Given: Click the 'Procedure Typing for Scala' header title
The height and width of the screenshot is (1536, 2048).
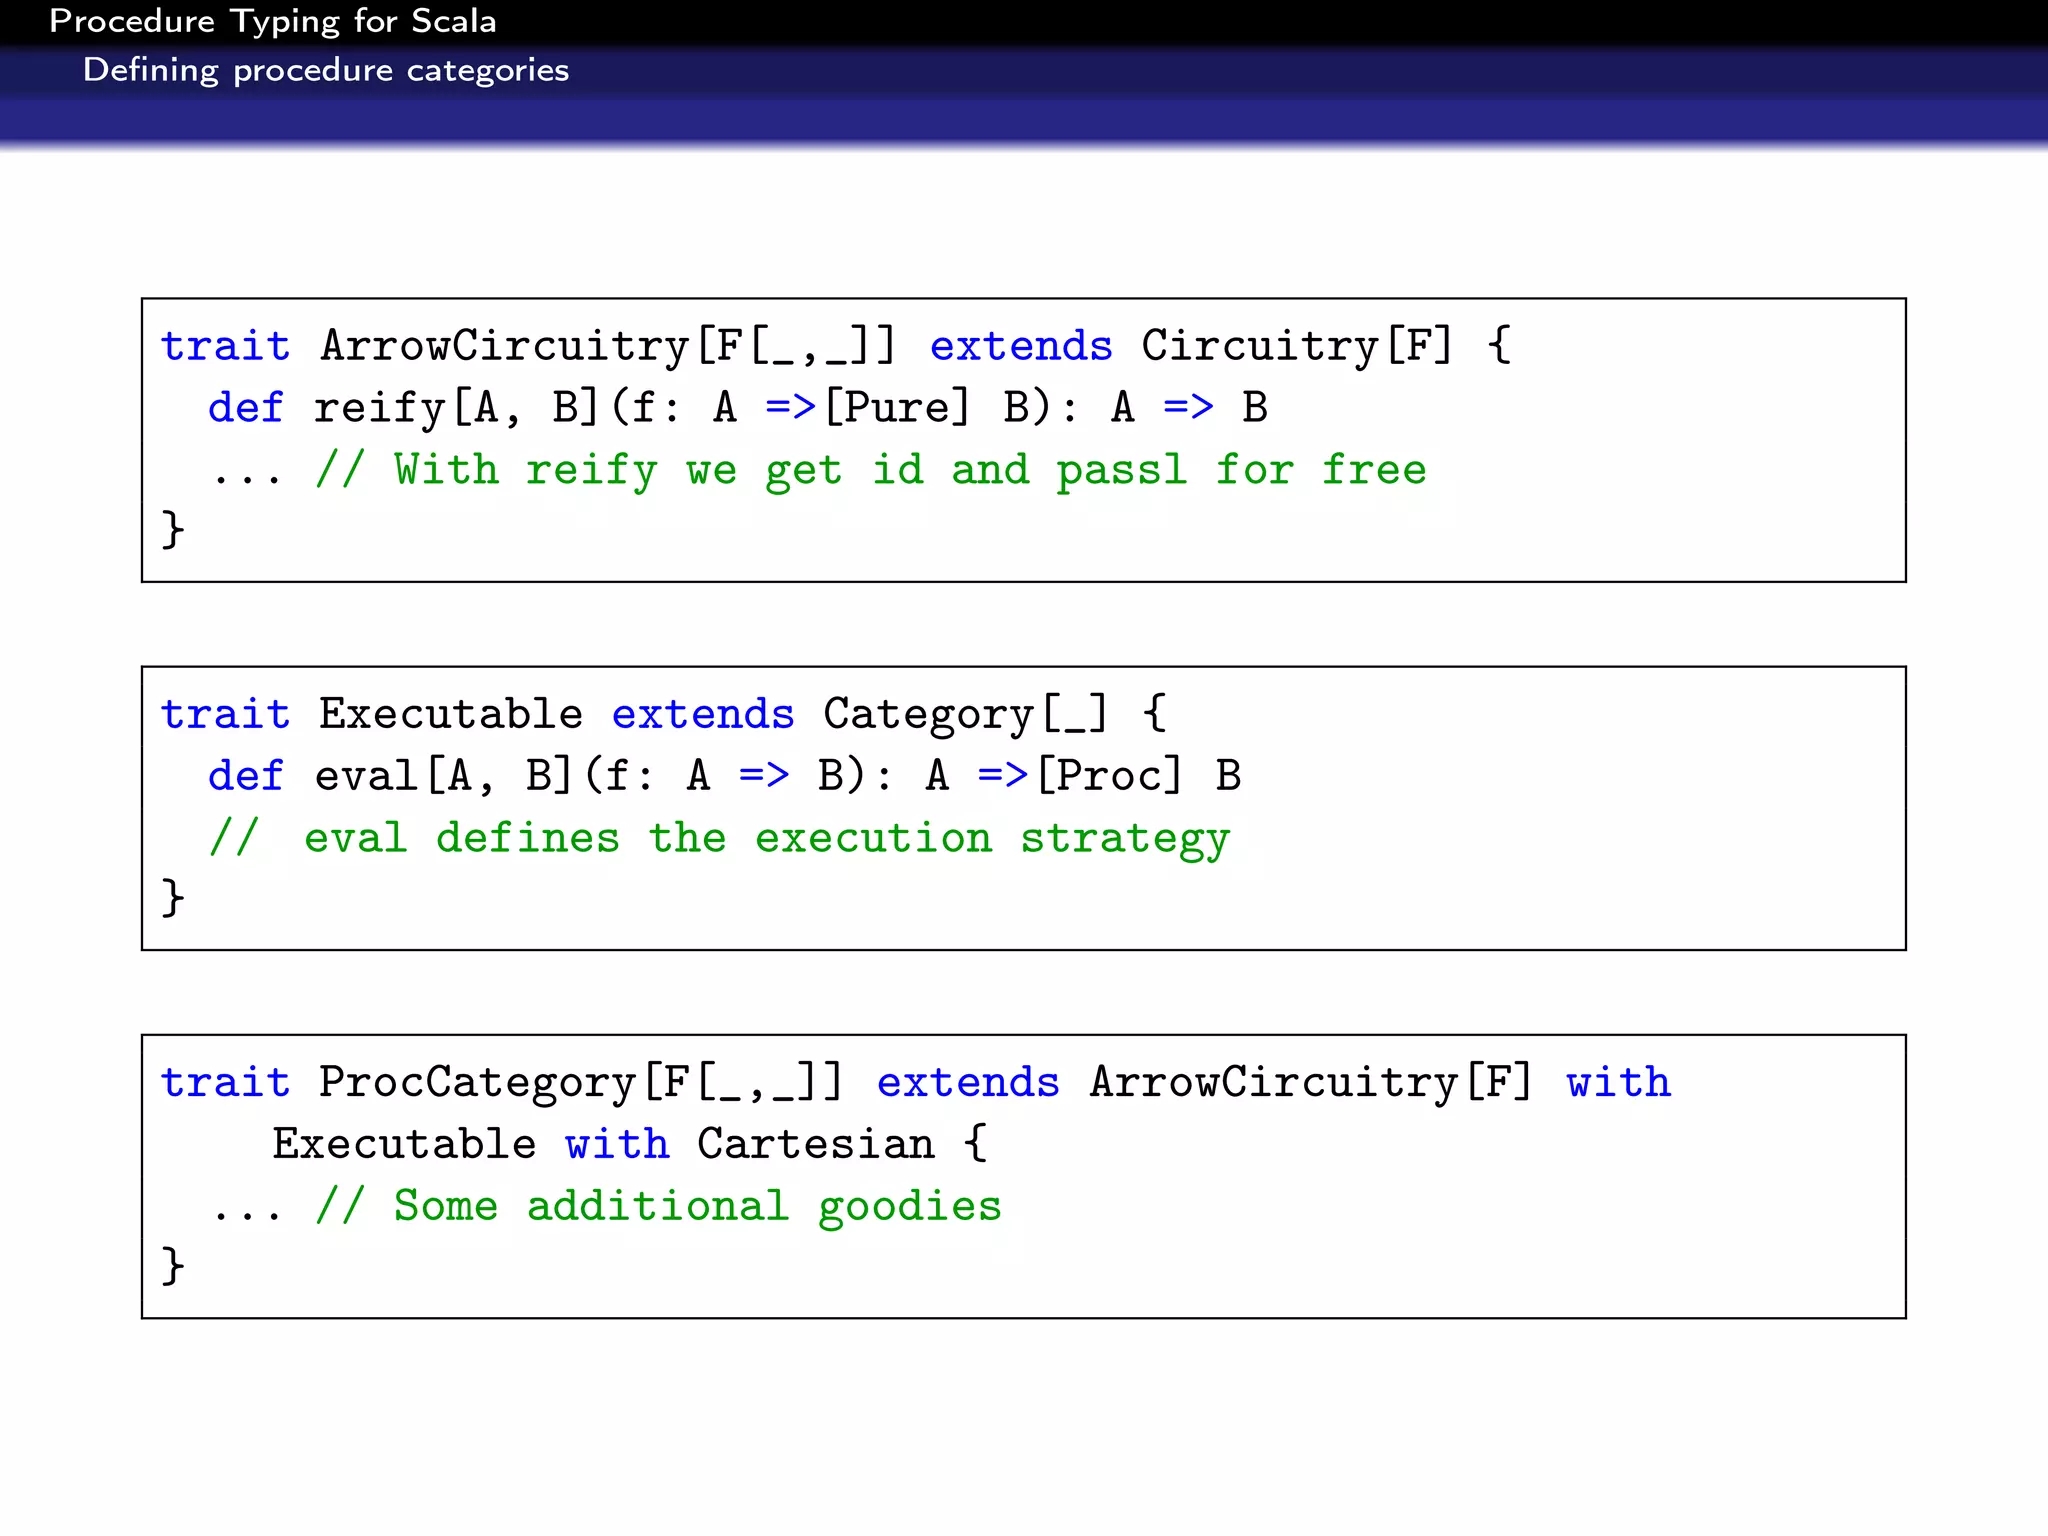Looking at the screenshot, I should pyautogui.click(x=272, y=21).
